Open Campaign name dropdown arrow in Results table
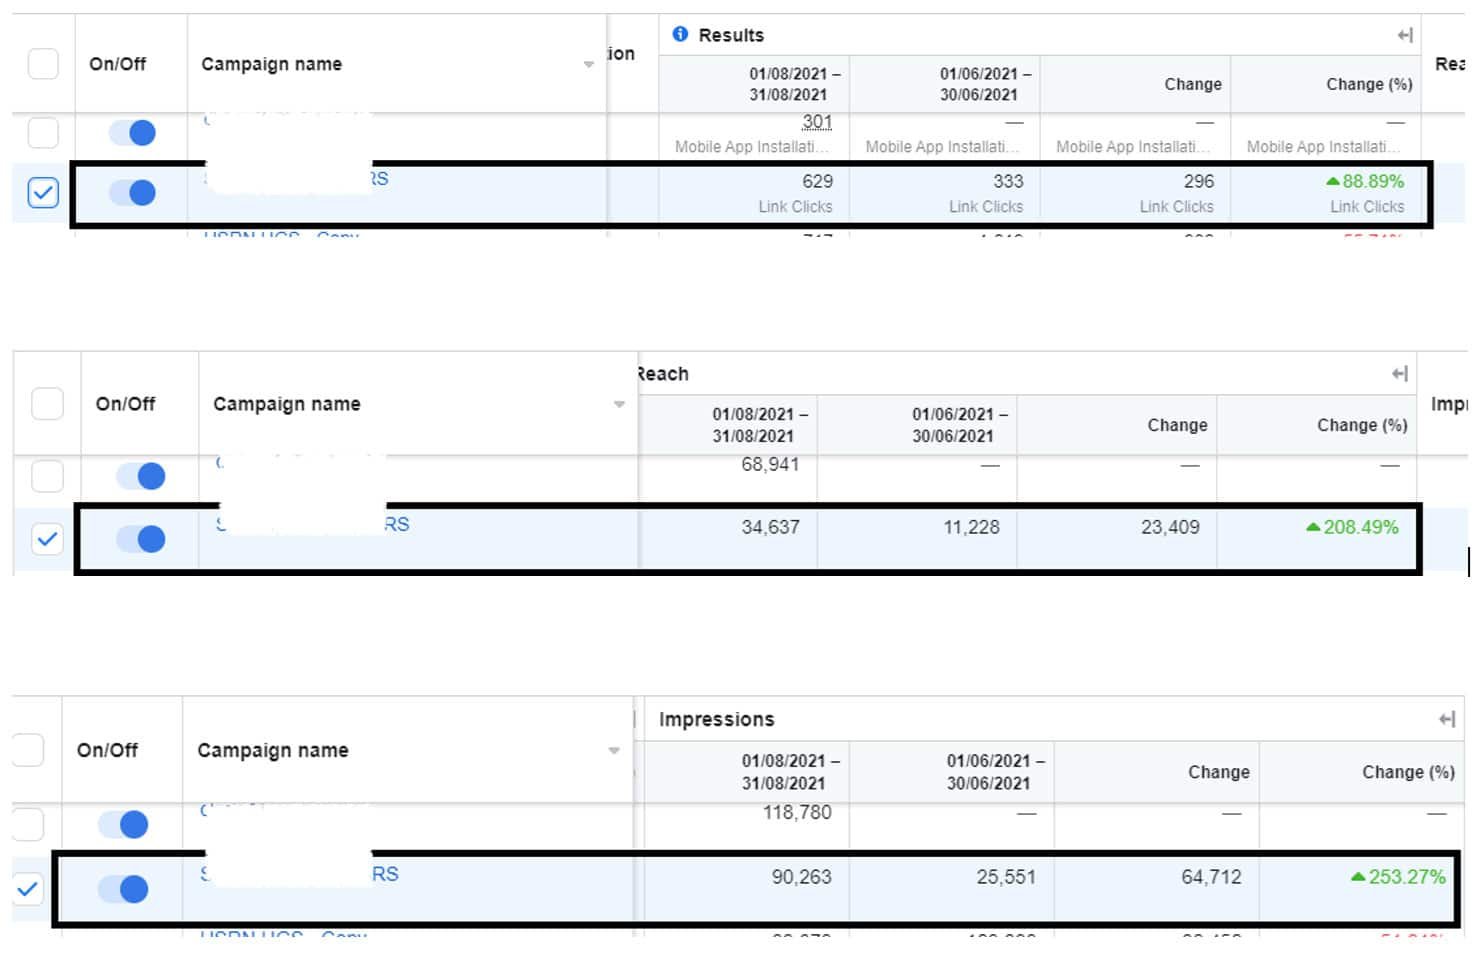Screen dimensions: 1484x956 pos(588,65)
